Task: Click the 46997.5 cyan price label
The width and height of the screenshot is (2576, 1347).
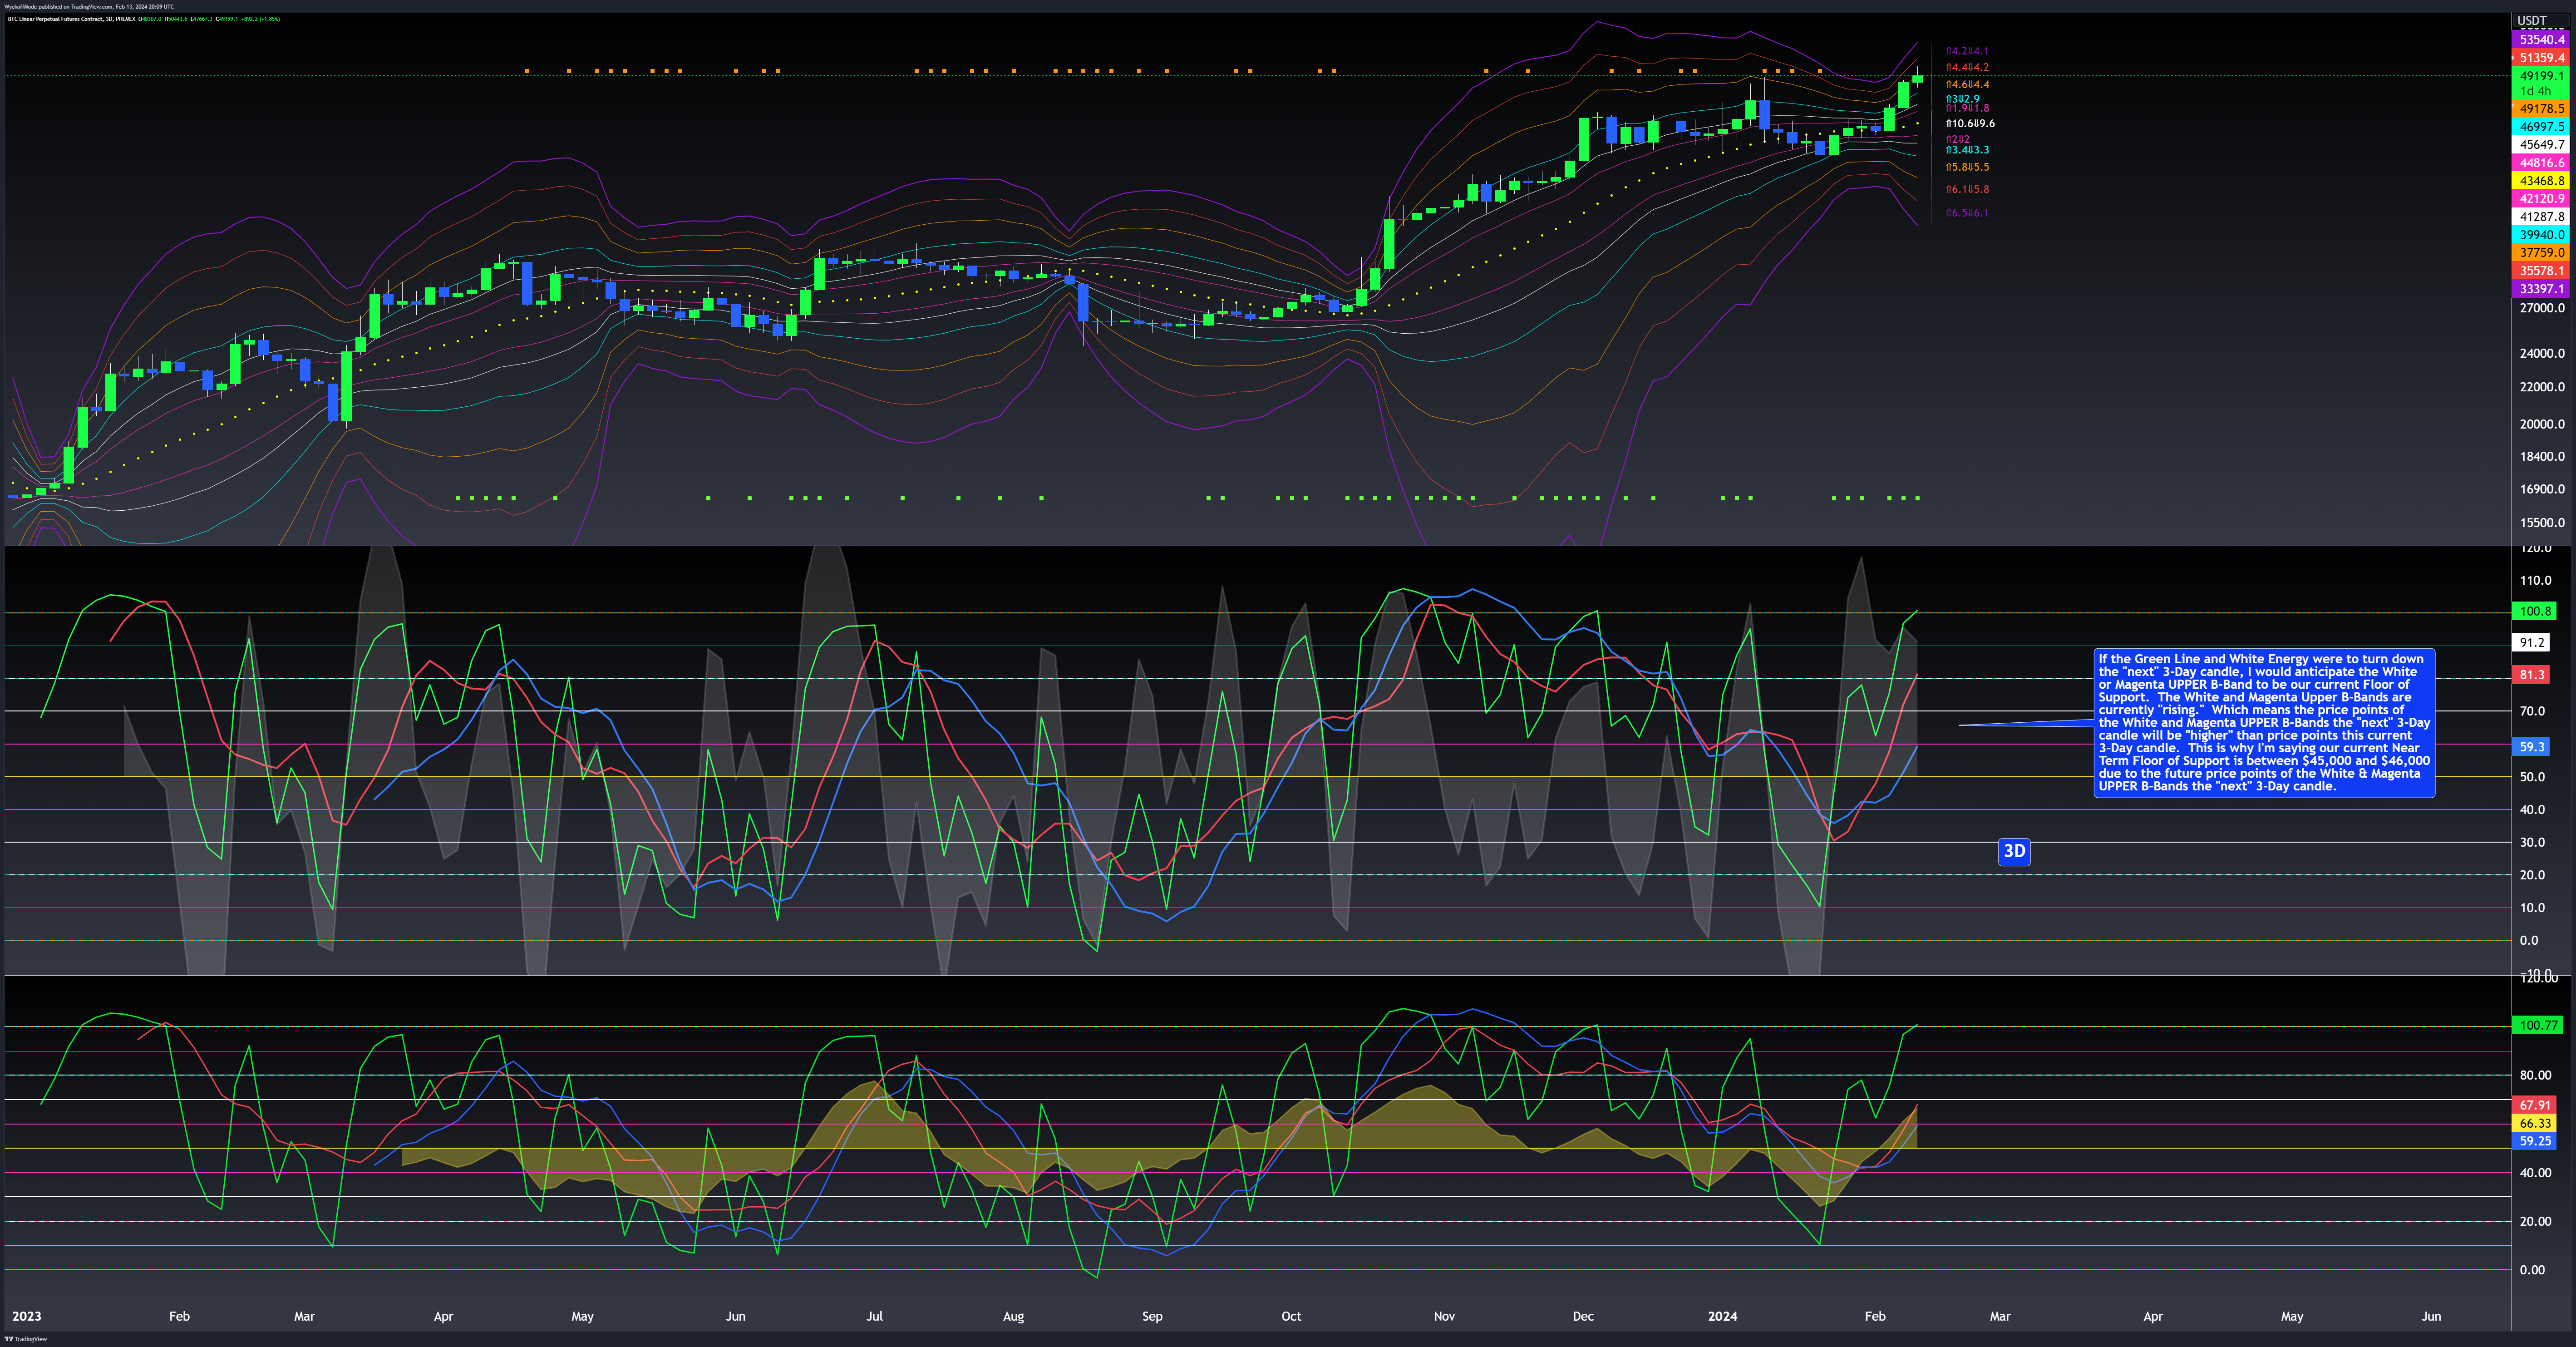Action: (x=2541, y=127)
